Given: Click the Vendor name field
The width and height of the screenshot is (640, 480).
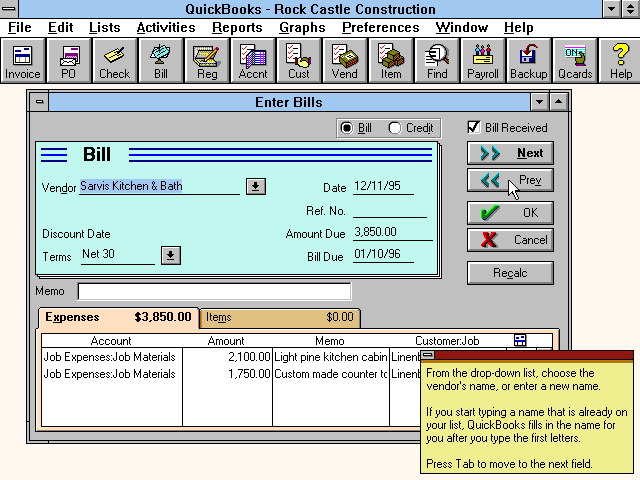Looking at the screenshot, I should [x=160, y=186].
